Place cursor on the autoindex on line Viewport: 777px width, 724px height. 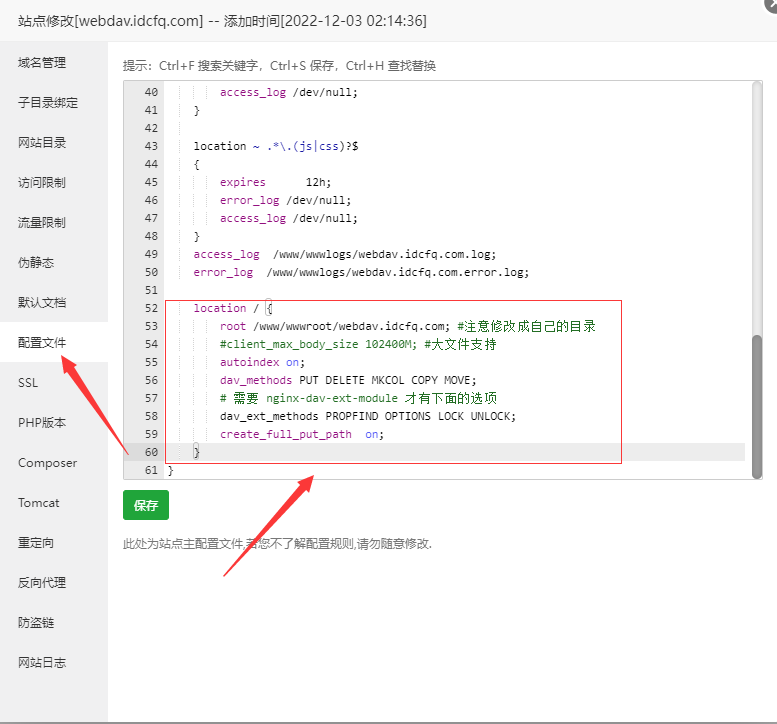tap(262, 362)
